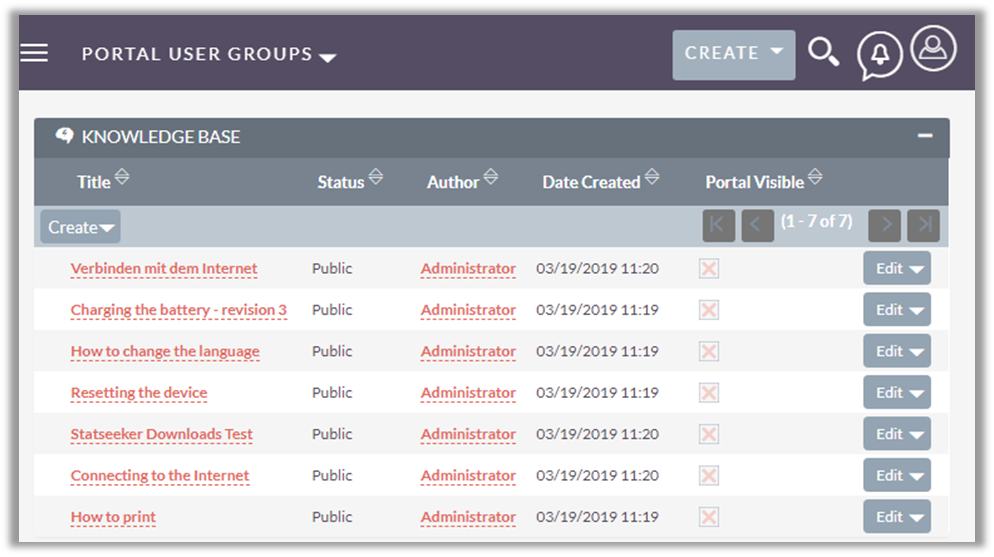Go to the first page arrow
Screen dimensions: 994x557
coord(718,226)
